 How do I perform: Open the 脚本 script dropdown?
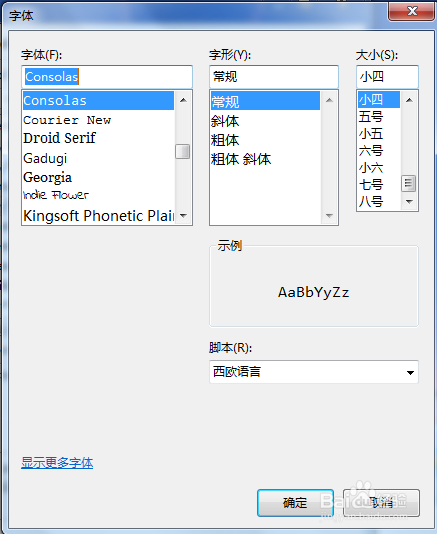coord(314,372)
